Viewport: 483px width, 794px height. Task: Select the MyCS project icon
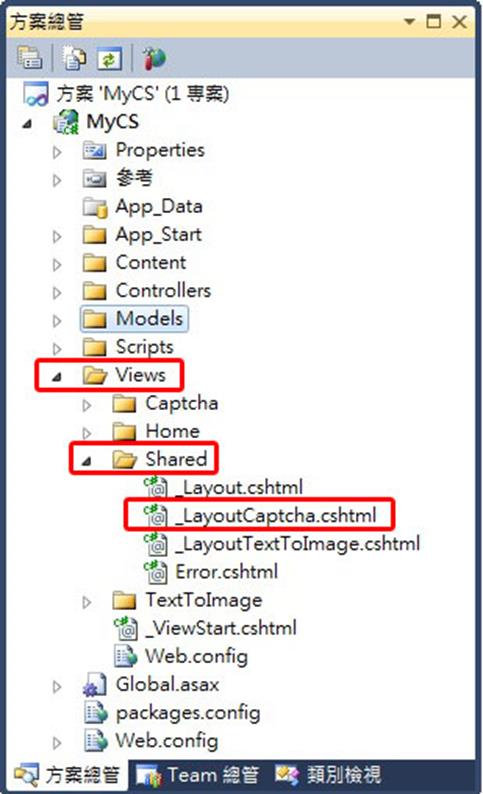(x=66, y=122)
